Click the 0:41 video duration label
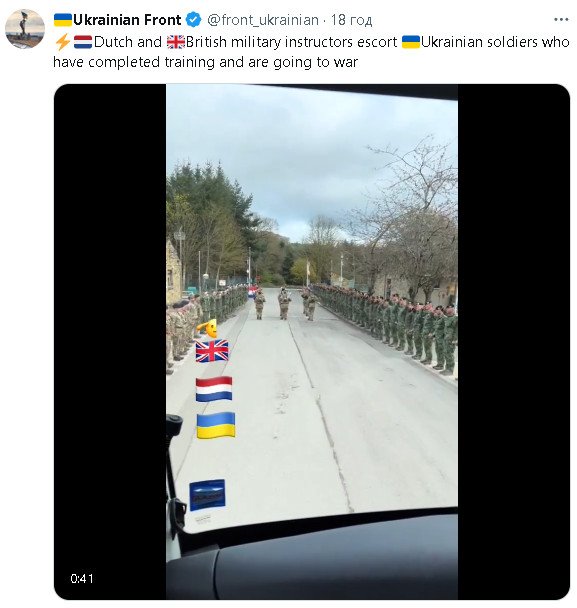Viewport: 577px width, 608px height. [x=82, y=579]
